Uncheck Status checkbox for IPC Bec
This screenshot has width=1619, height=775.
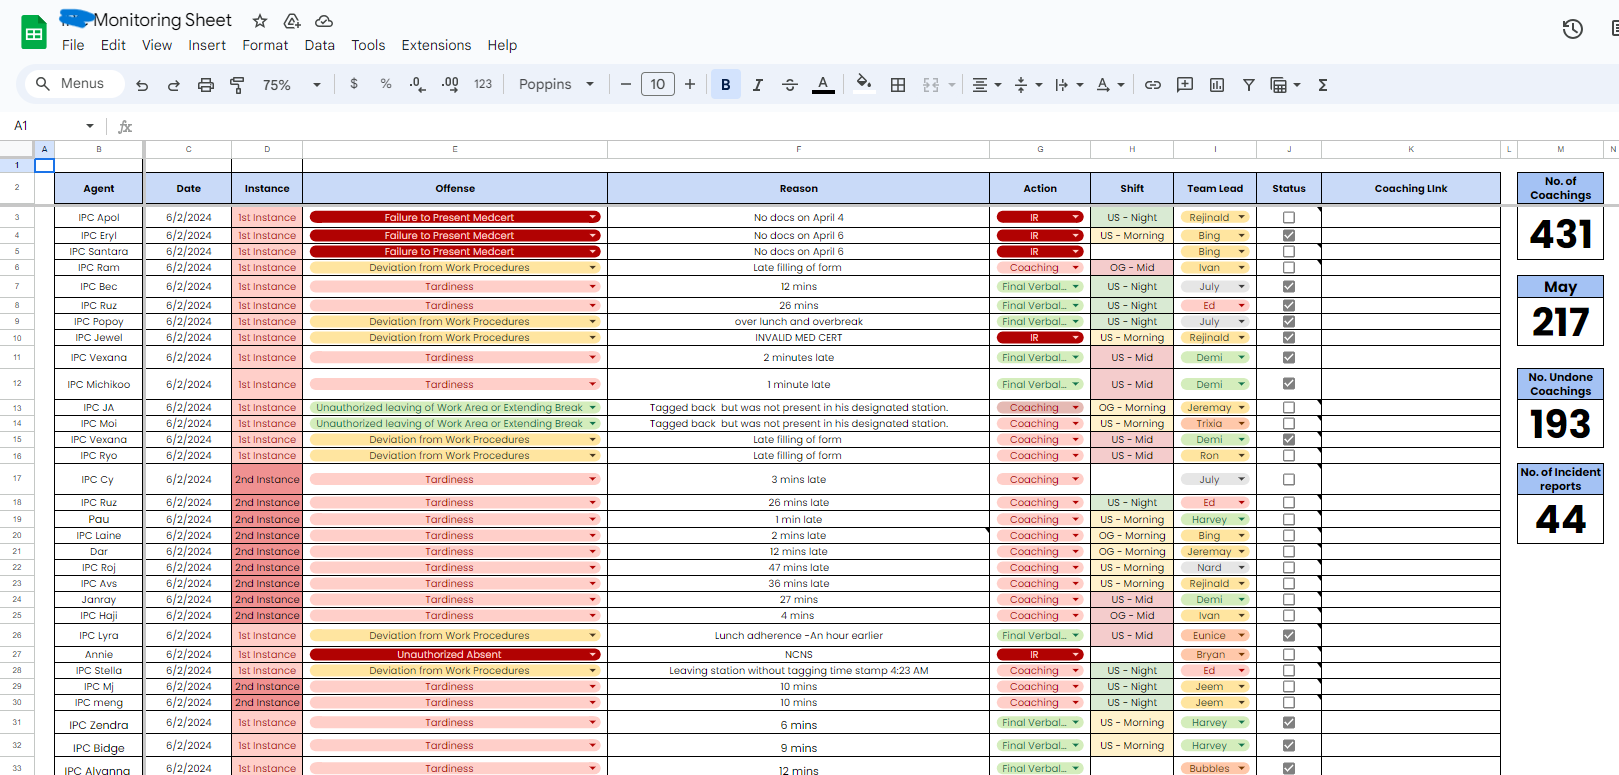click(1289, 287)
